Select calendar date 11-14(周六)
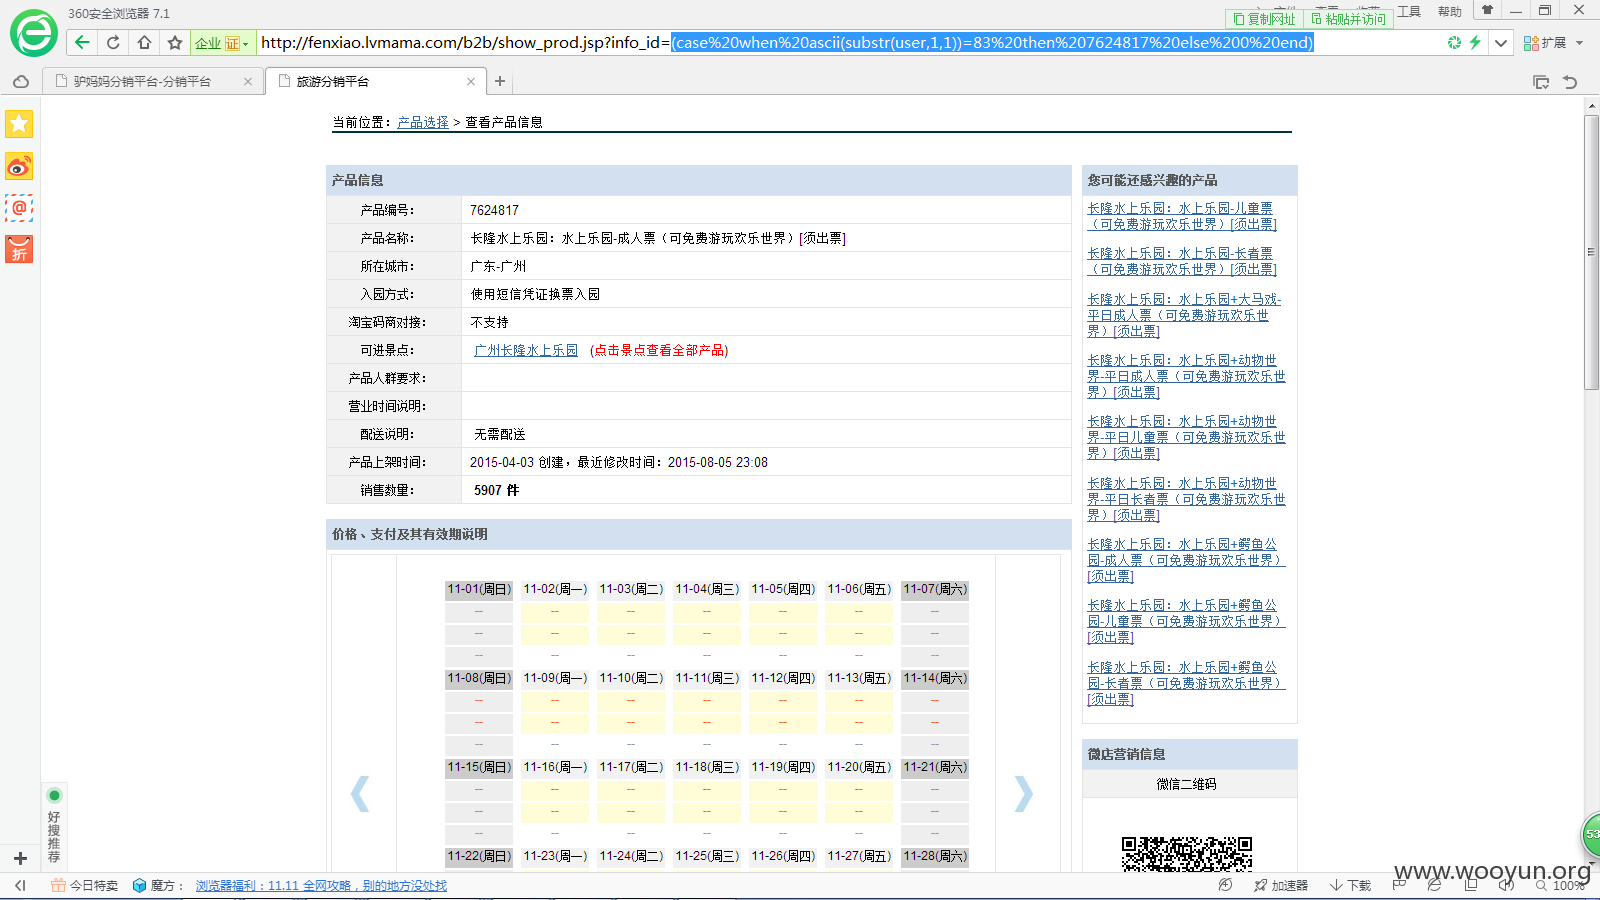1600x900 pixels. click(935, 678)
